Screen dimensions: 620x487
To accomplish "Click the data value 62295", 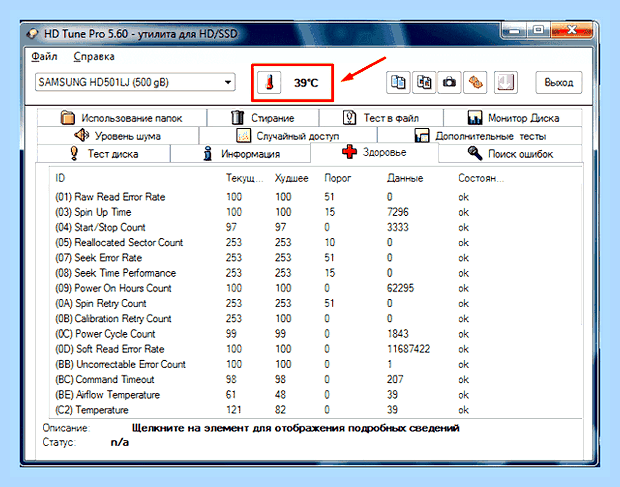I will click(x=400, y=288).
